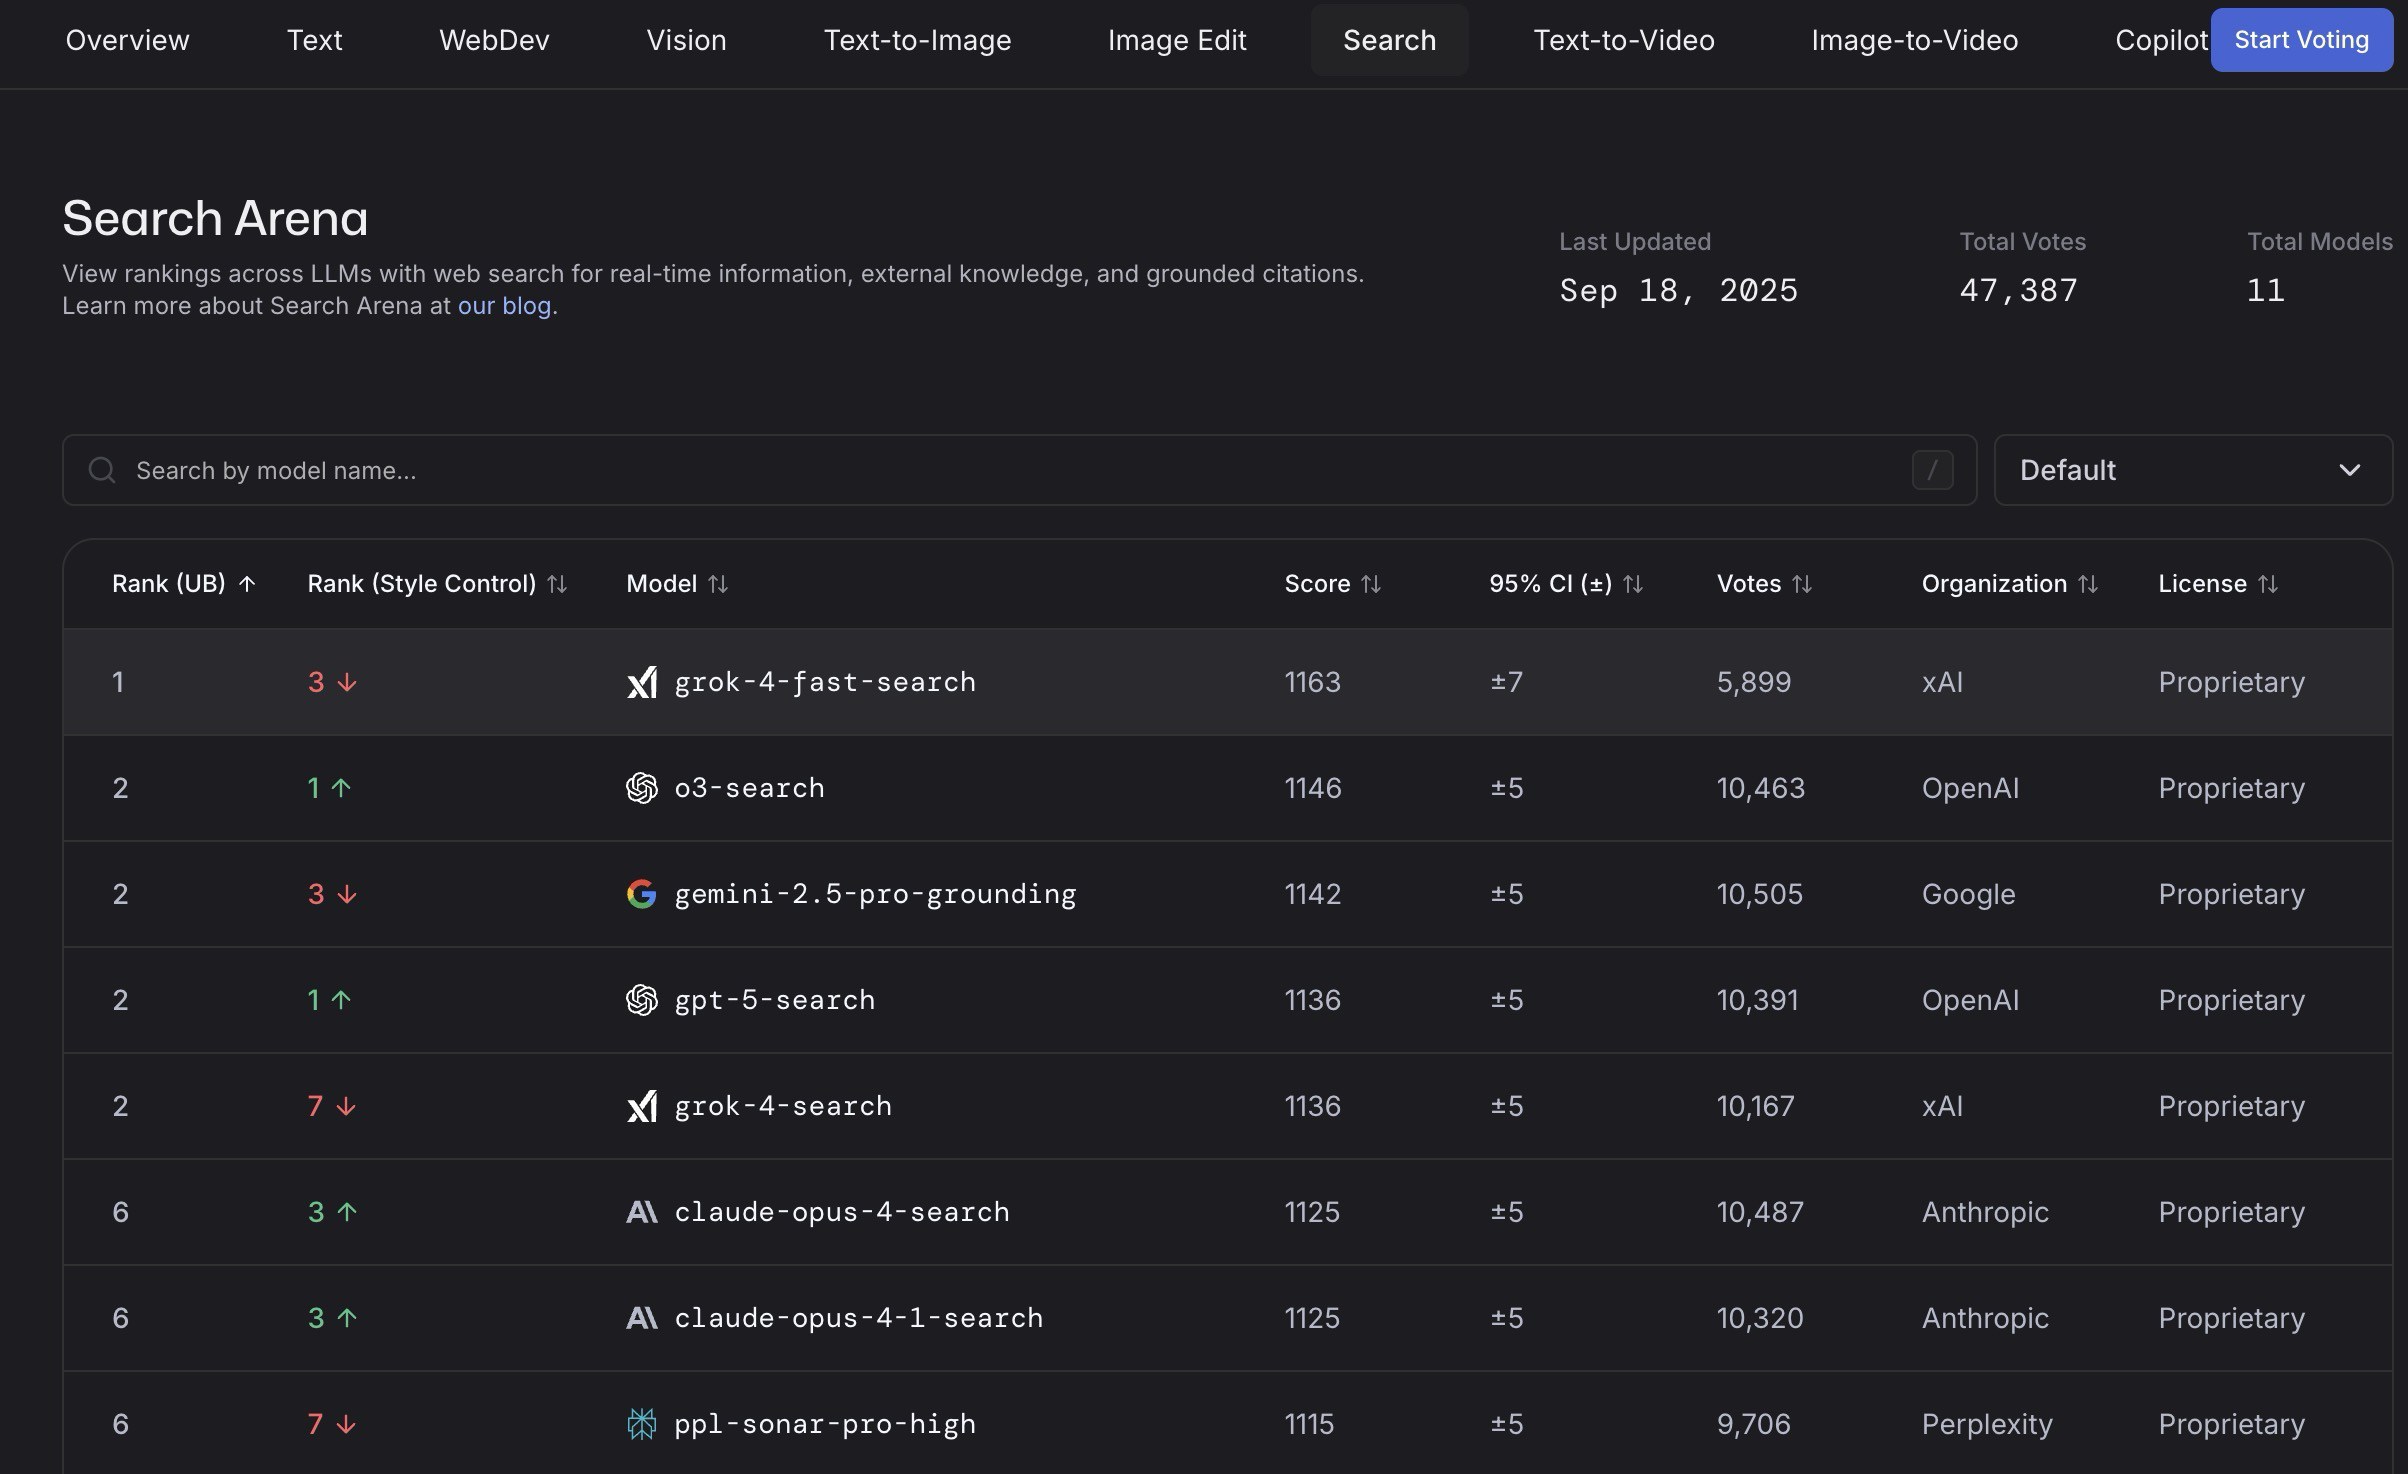Click the Perplexity logo beside ppl-sonar-pro-high

641,1424
